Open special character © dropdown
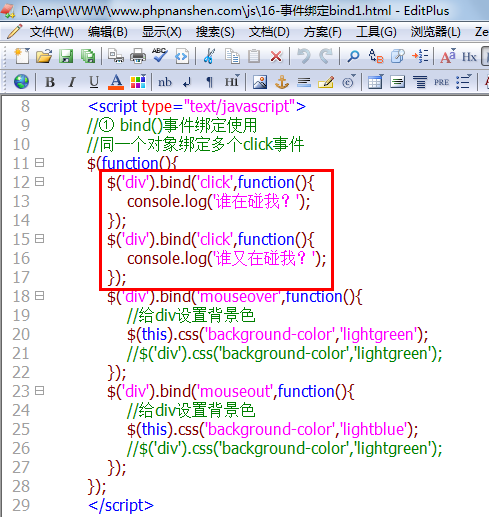Screen dimensions: 489x517 [x=348, y=82]
